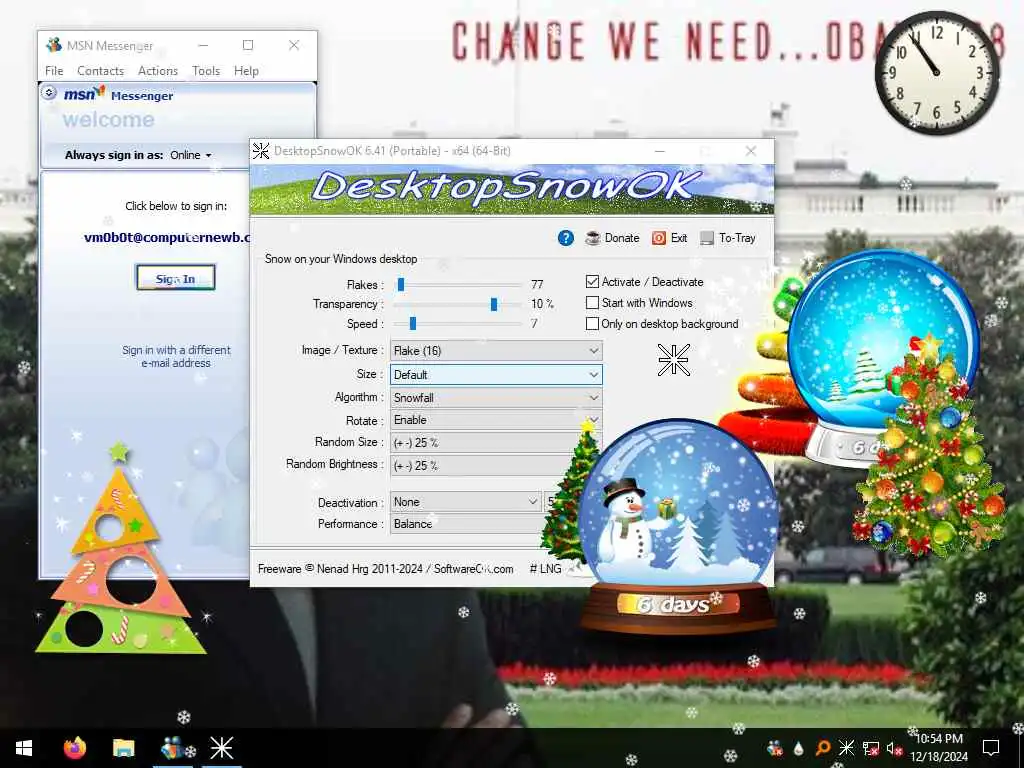Open the Help menu in MSN Messenger
1024x768 pixels.
click(x=246, y=71)
